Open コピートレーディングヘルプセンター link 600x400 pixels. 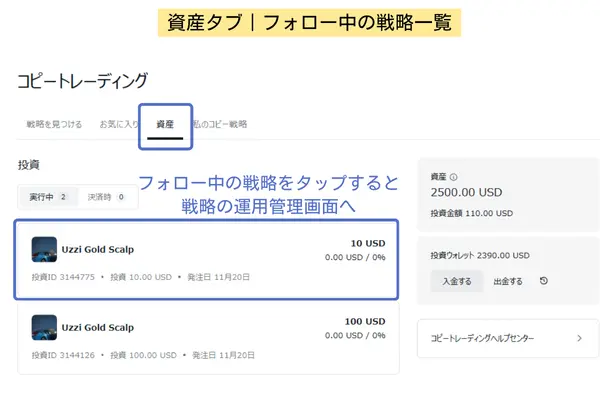482,339
